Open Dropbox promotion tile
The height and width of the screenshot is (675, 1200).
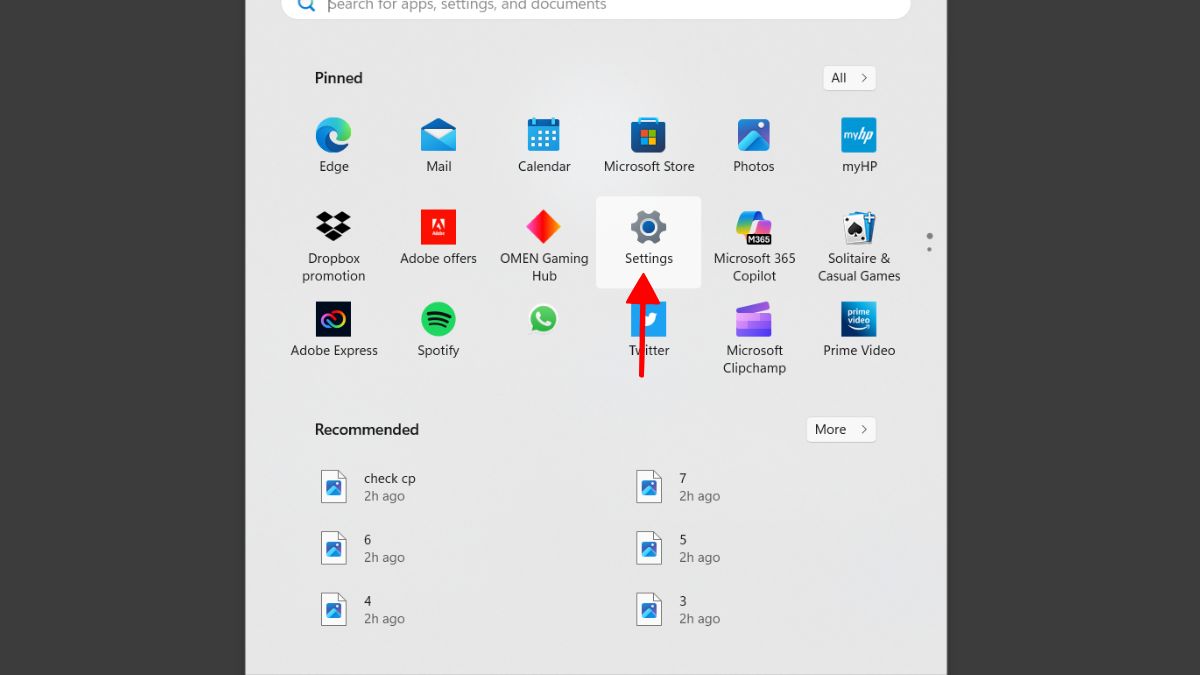tap(333, 244)
